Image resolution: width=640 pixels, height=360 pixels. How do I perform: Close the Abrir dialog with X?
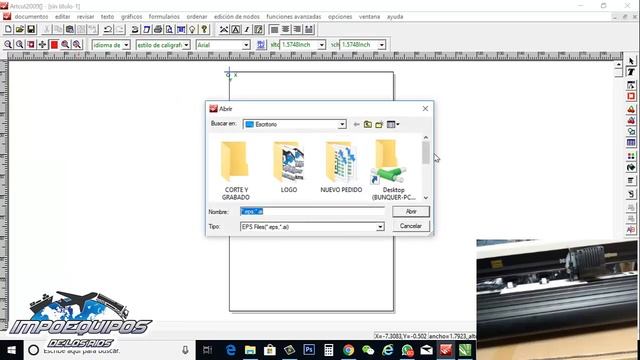click(x=425, y=109)
